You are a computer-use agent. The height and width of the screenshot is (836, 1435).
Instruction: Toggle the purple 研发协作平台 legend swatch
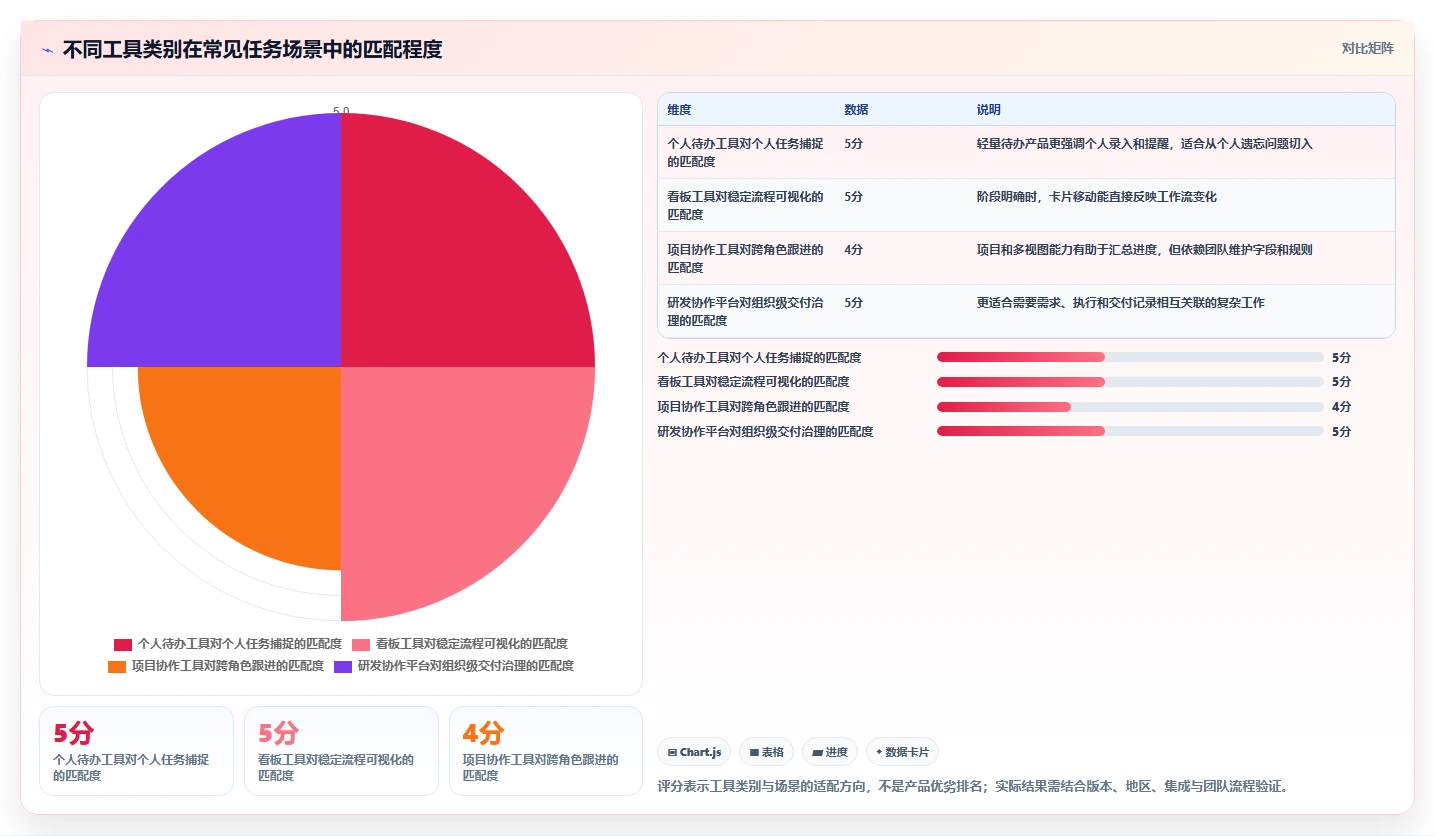coord(343,666)
